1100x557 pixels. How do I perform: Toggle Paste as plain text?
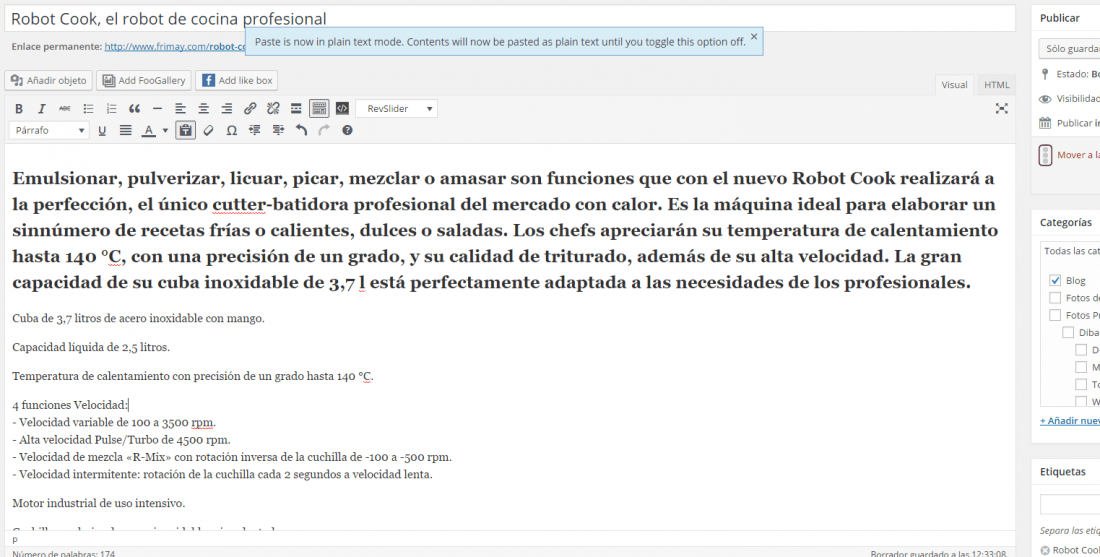(x=185, y=130)
